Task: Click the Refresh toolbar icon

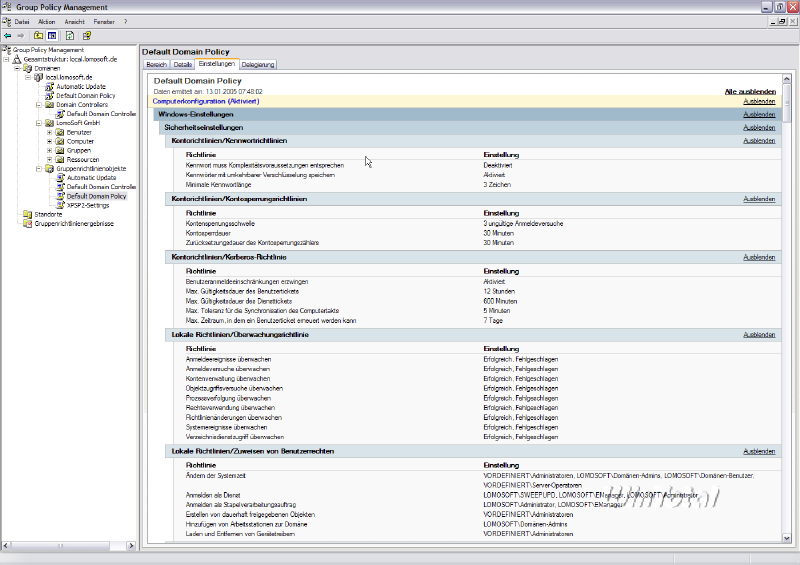Action: click(70, 35)
